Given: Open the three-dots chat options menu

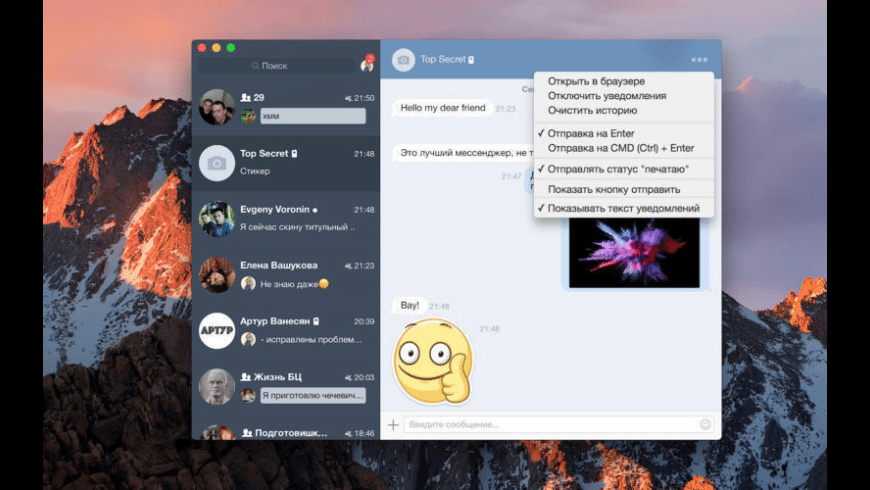Looking at the screenshot, I should click(x=699, y=59).
